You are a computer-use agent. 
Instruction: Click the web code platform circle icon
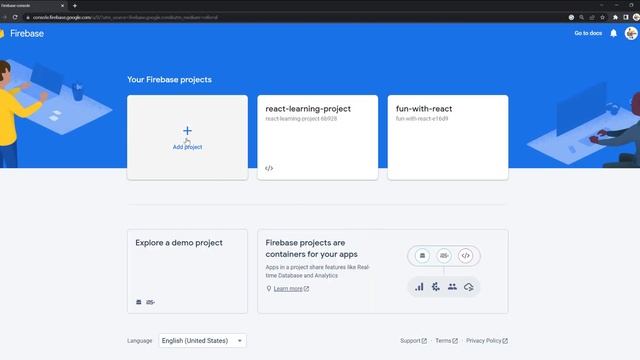tap(465, 256)
